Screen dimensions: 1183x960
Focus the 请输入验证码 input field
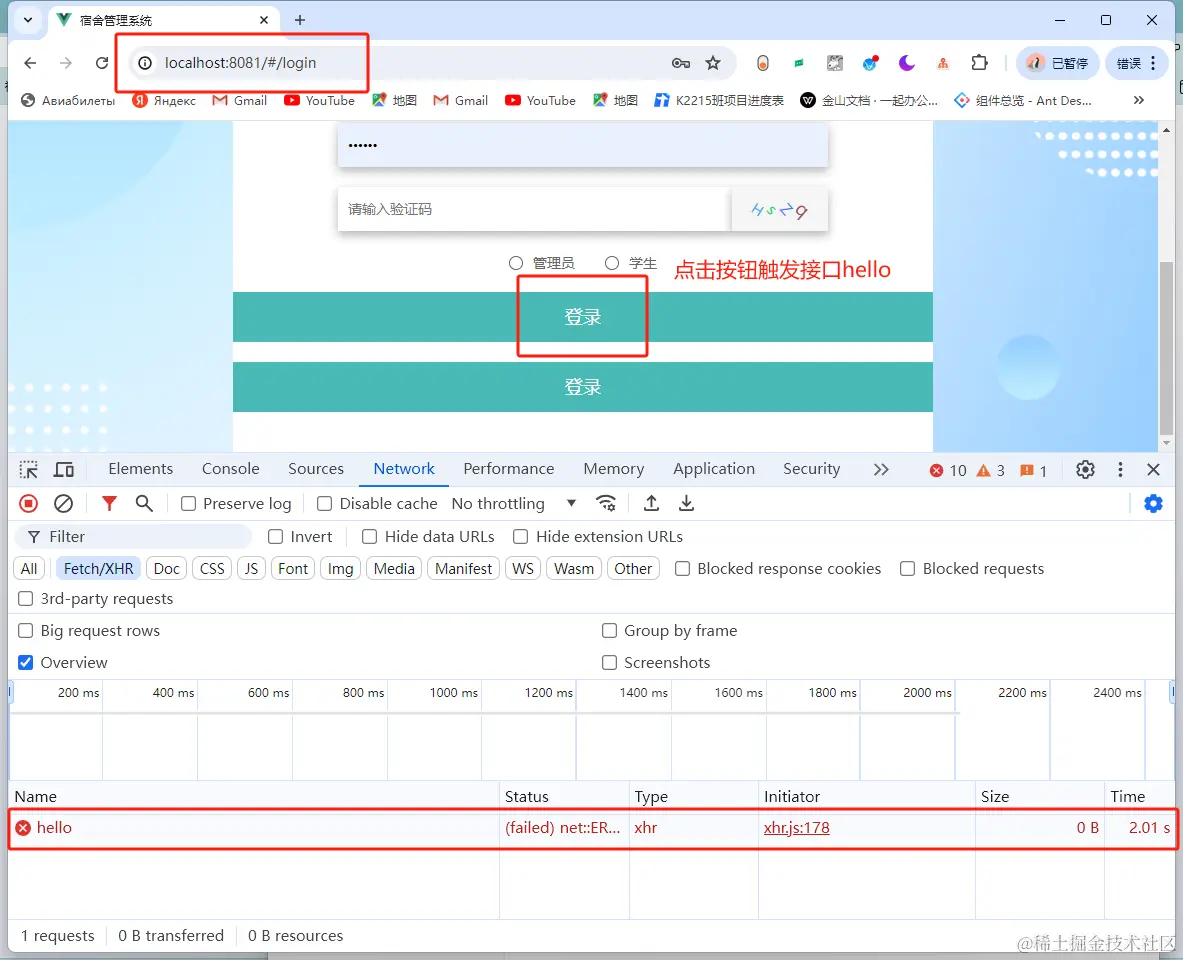click(534, 210)
